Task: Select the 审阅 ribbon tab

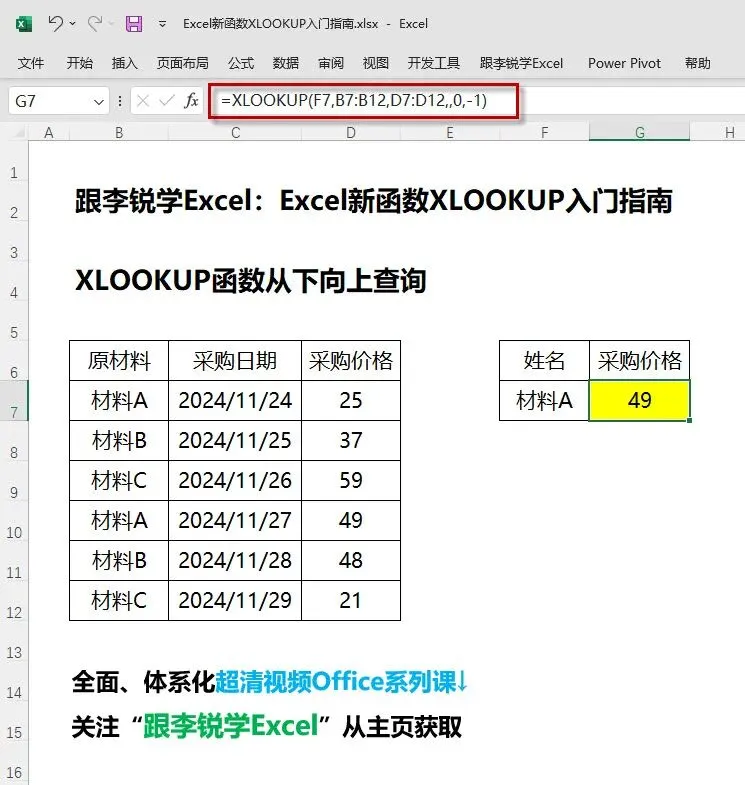Action: [330, 63]
